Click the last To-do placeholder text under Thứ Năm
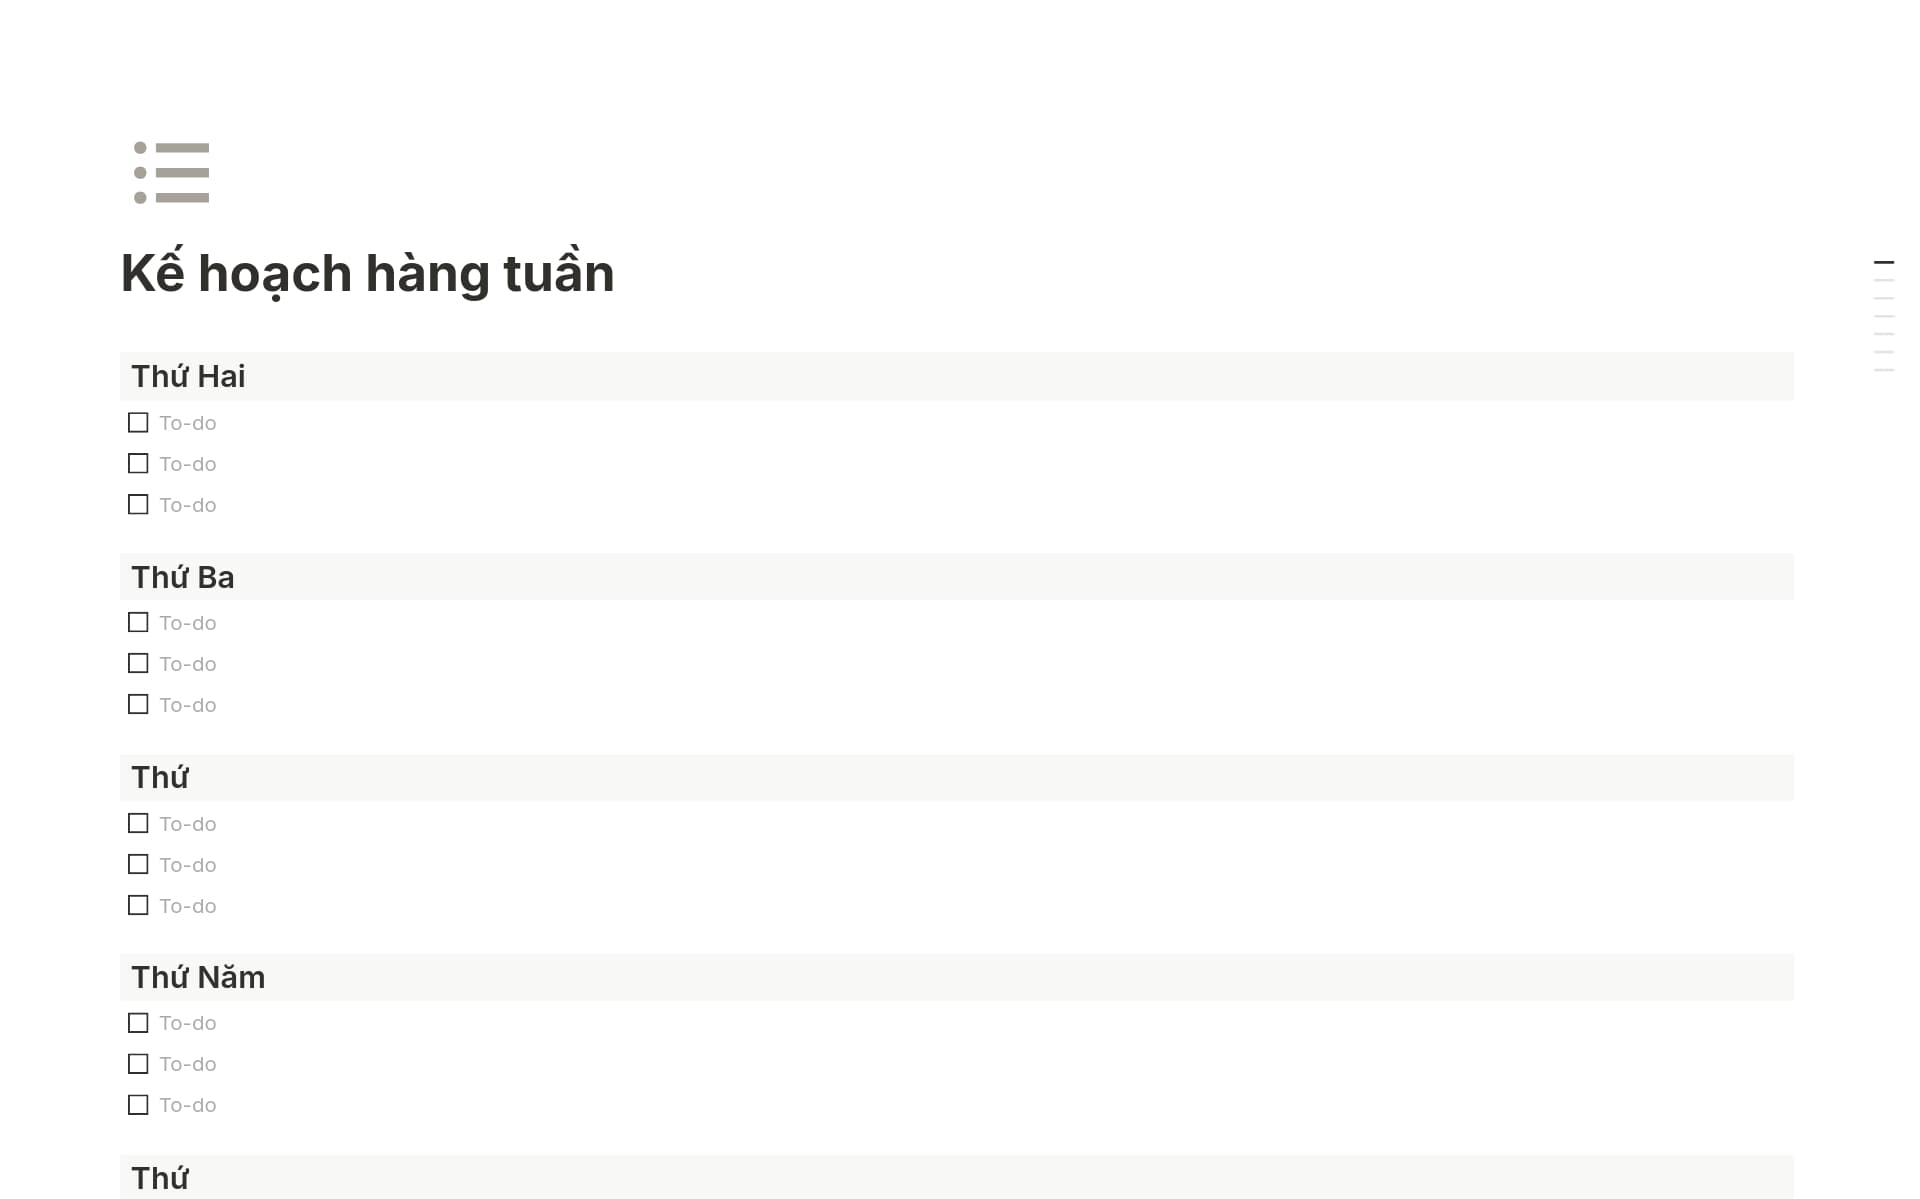 click(x=188, y=1105)
